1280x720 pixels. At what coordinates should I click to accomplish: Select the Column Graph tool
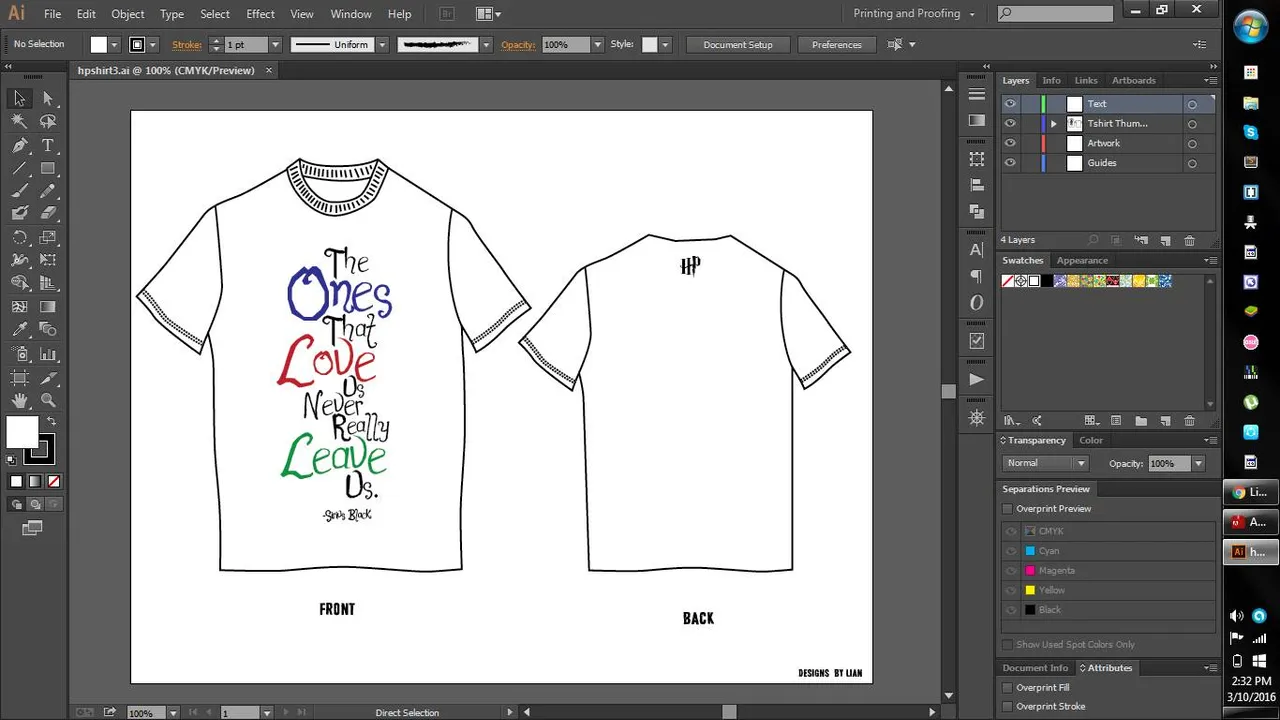(47, 354)
